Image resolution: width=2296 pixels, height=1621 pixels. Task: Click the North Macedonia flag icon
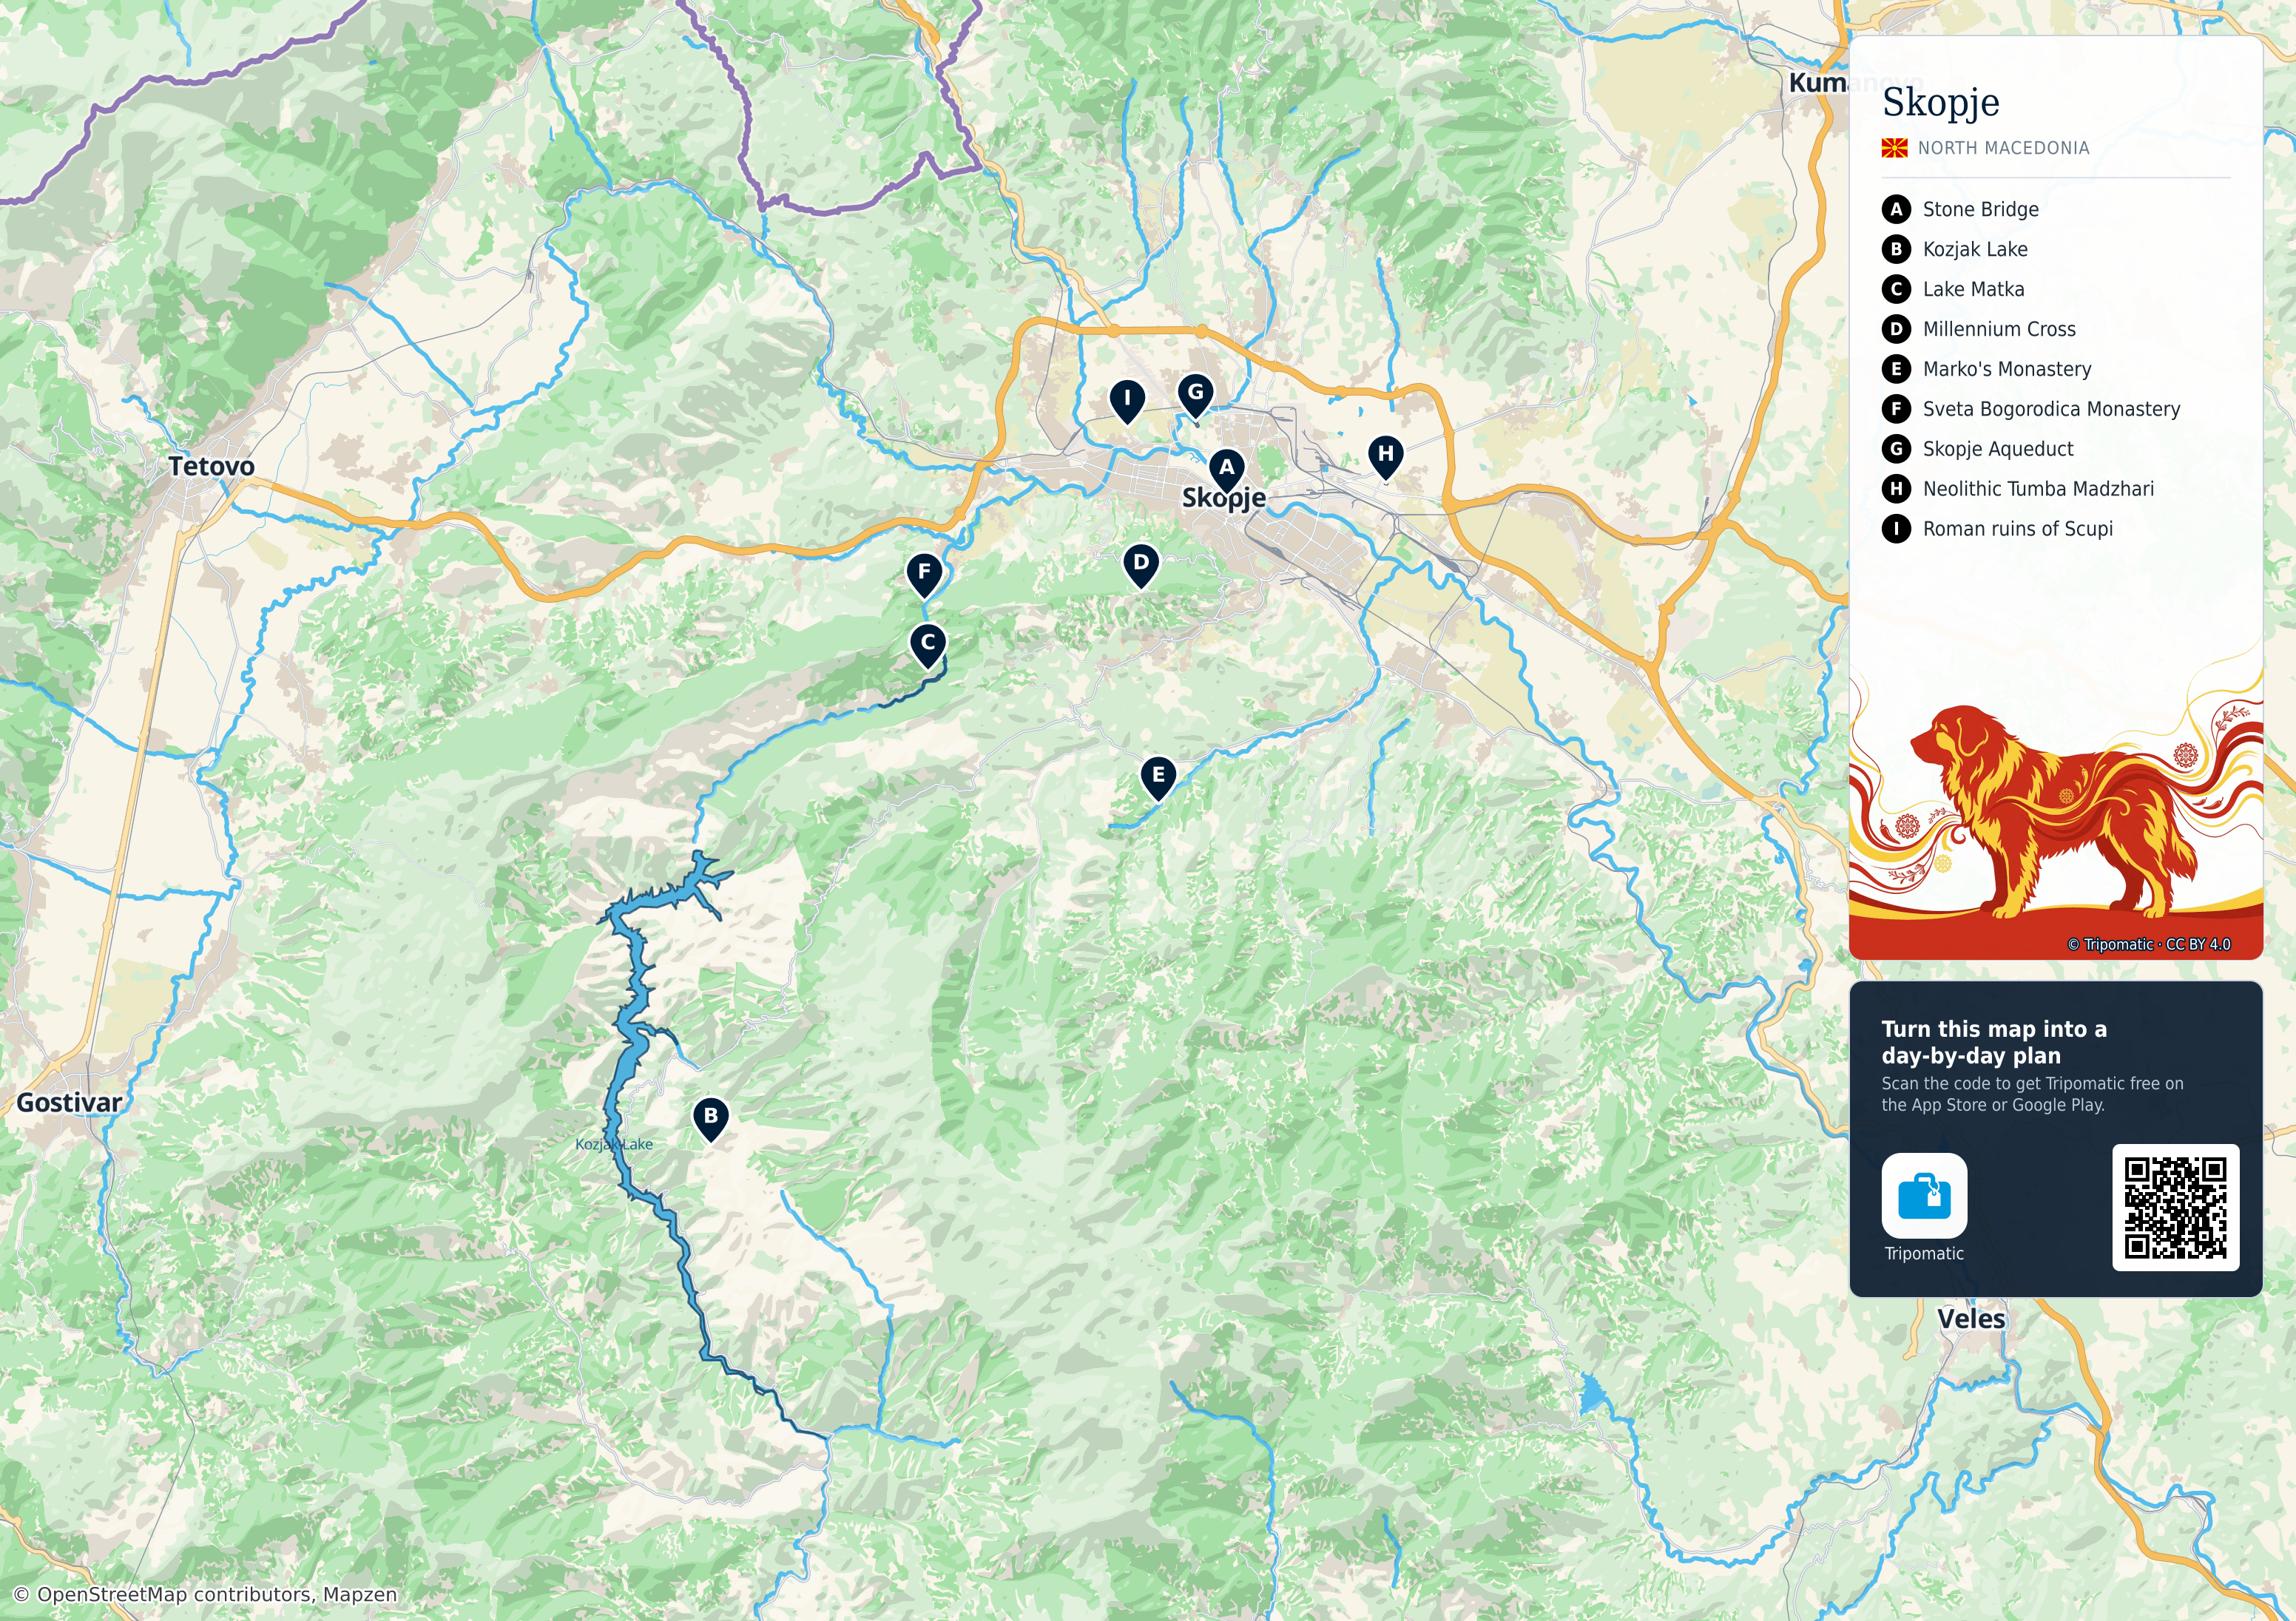(1894, 148)
